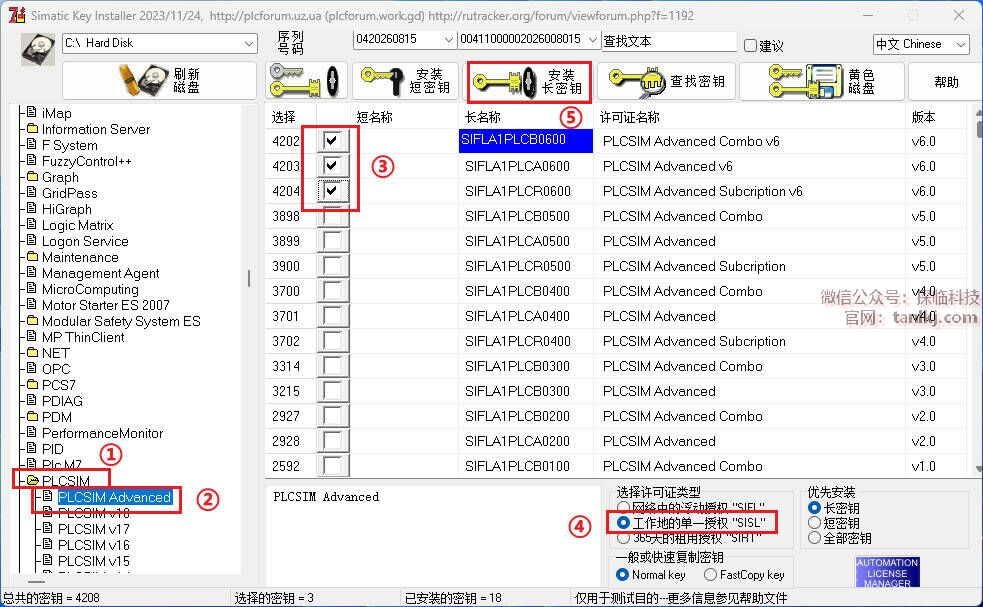Click PLCSIM v17 document icon
This screenshot has height=607, width=983.
click(x=48, y=528)
